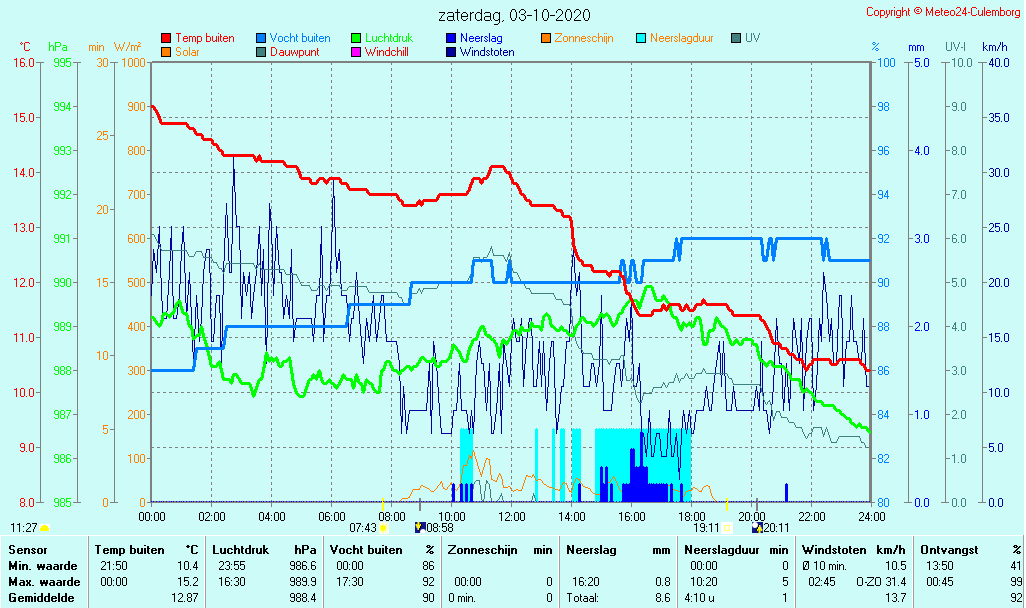Click the moon icon beside 20:11
This screenshot has height=608, width=1026.
(758, 527)
